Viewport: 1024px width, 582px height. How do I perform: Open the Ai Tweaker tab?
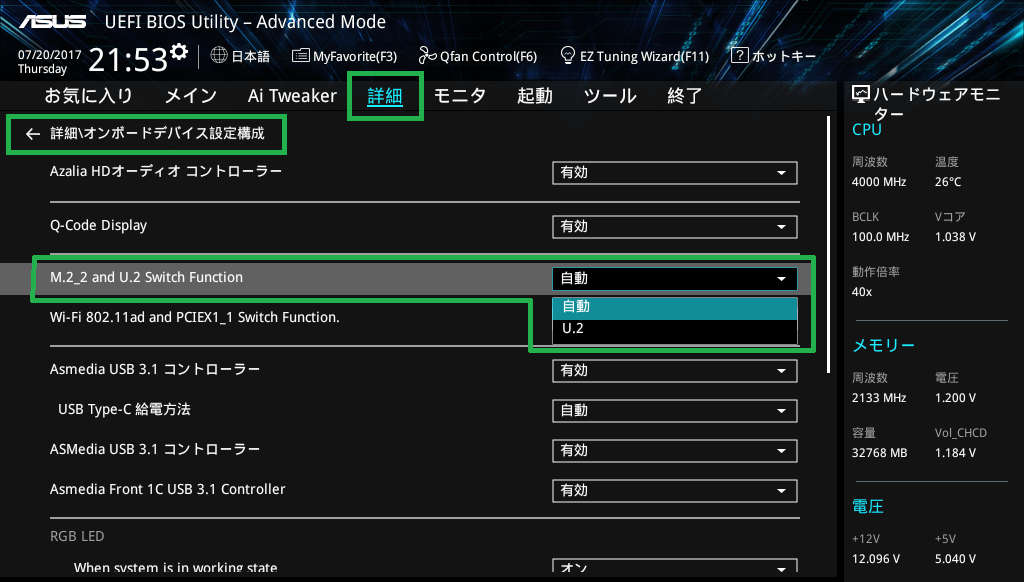tap(292, 96)
